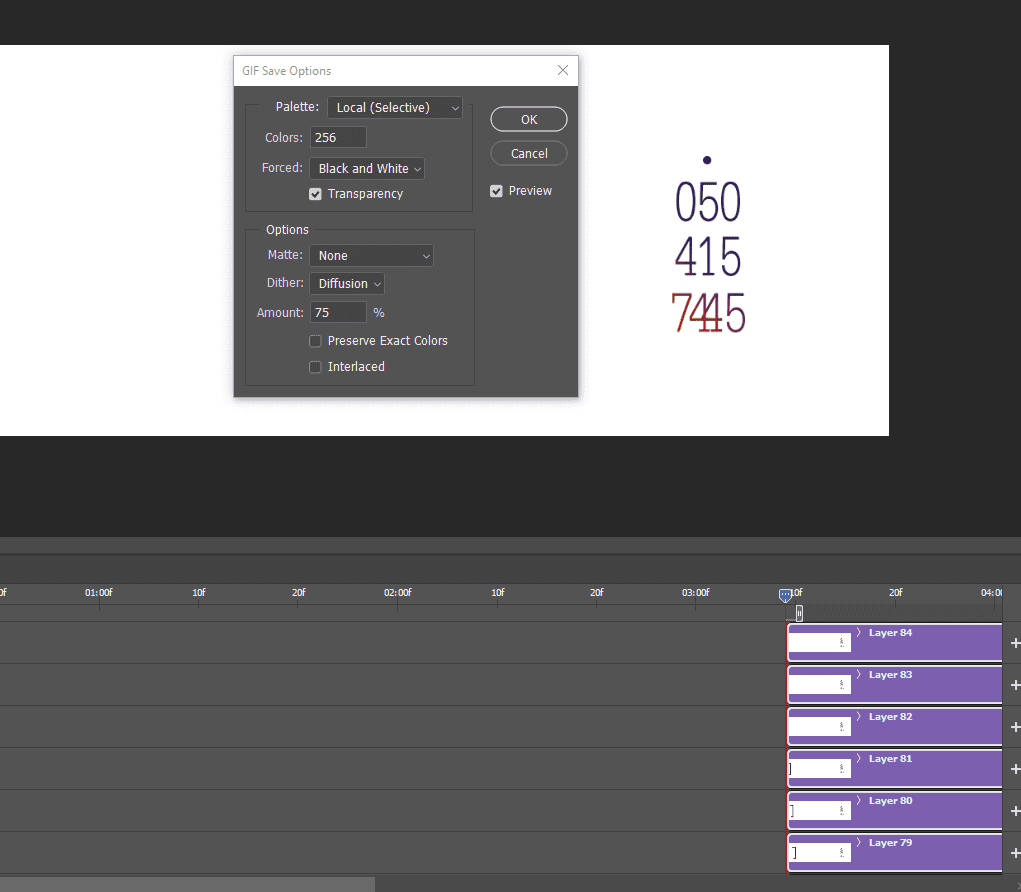Add media to Layer 81 track with plus icon
Screen dimensions: 1021x892
tap(1014, 769)
